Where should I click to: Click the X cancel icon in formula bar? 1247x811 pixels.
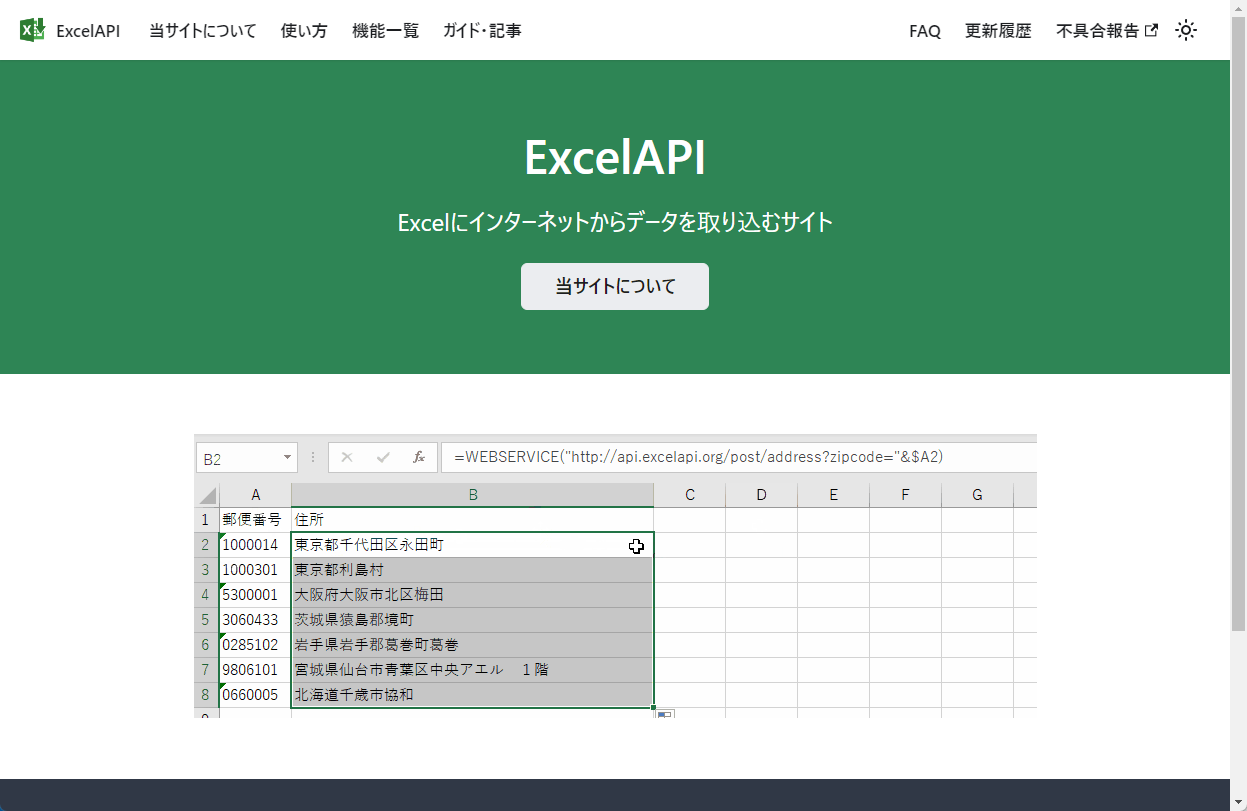pyautogui.click(x=347, y=457)
